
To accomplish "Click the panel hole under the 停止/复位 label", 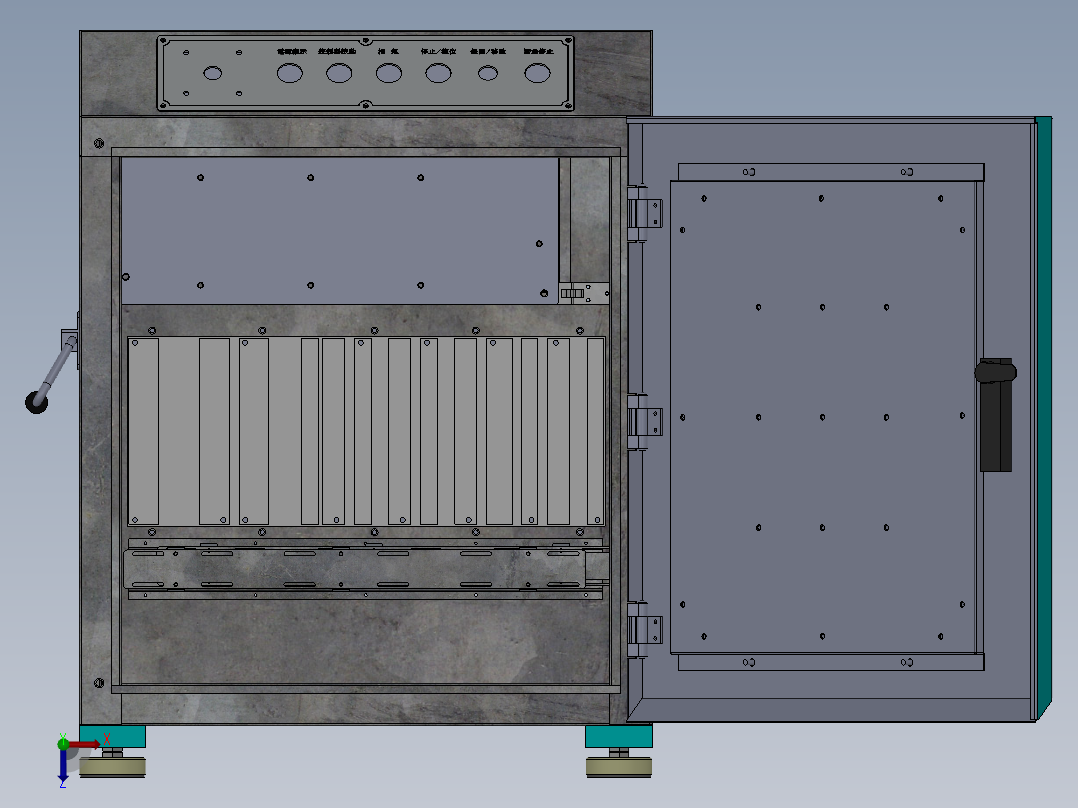I will tap(438, 73).
